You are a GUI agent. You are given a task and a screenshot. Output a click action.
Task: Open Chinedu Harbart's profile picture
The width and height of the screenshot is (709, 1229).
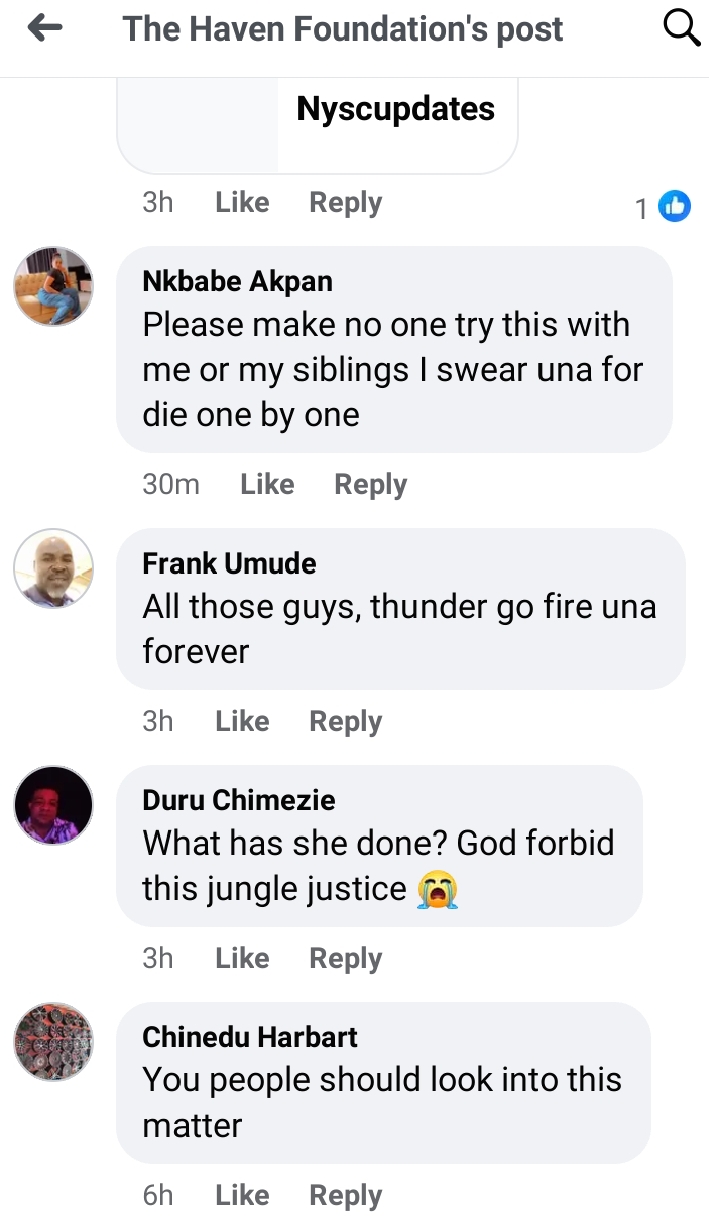(x=53, y=1042)
